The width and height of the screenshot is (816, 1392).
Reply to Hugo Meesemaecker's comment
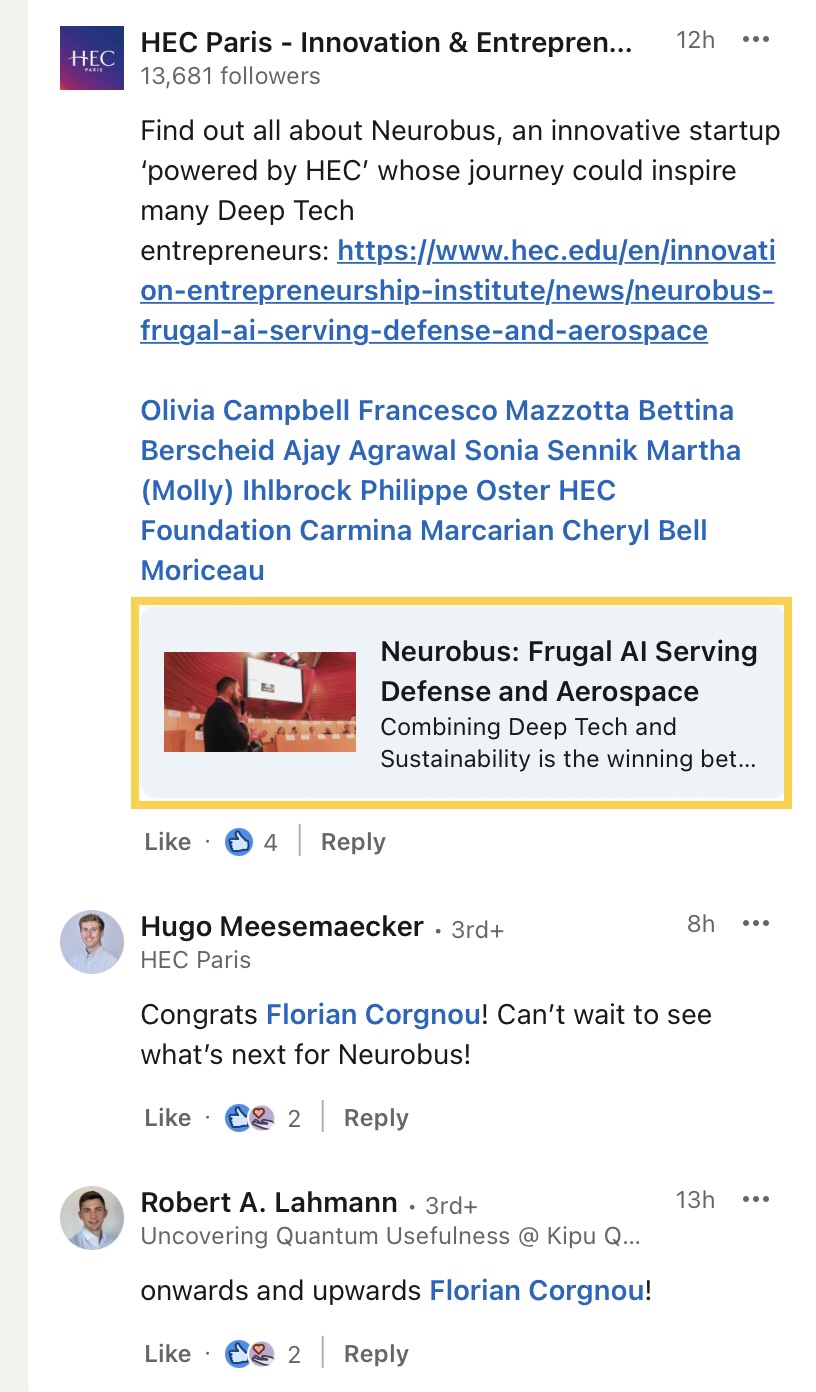tap(376, 1118)
